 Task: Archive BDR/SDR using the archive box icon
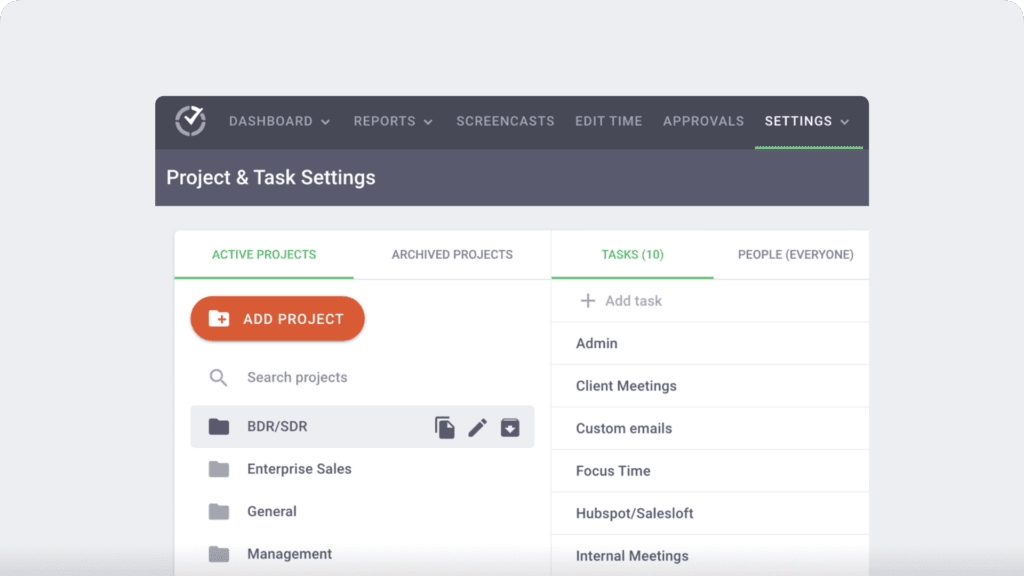[511, 427]
